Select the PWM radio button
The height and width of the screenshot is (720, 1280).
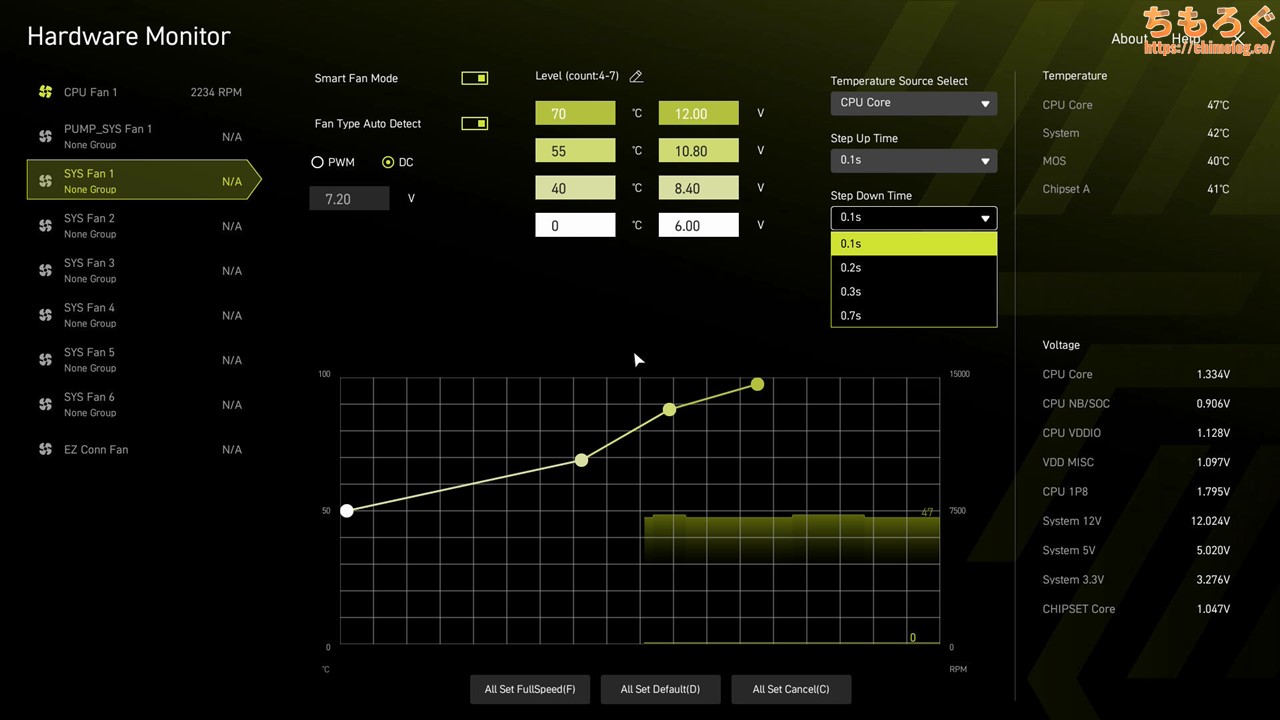[318, 162]
